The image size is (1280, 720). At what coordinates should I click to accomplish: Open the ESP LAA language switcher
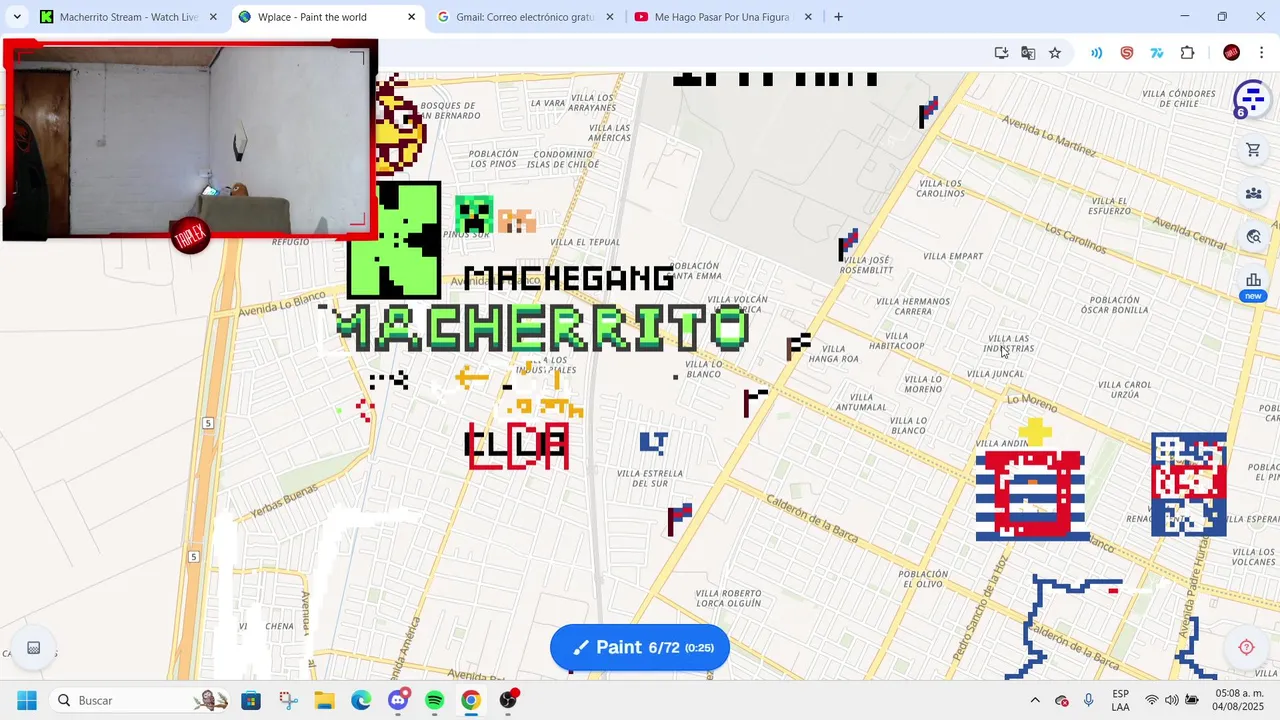tap(1120, 700)
